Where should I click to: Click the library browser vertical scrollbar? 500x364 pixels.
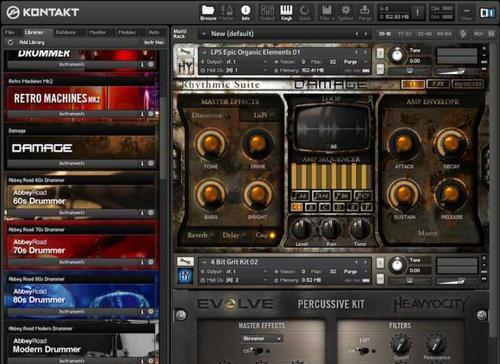tap(163, 138)
